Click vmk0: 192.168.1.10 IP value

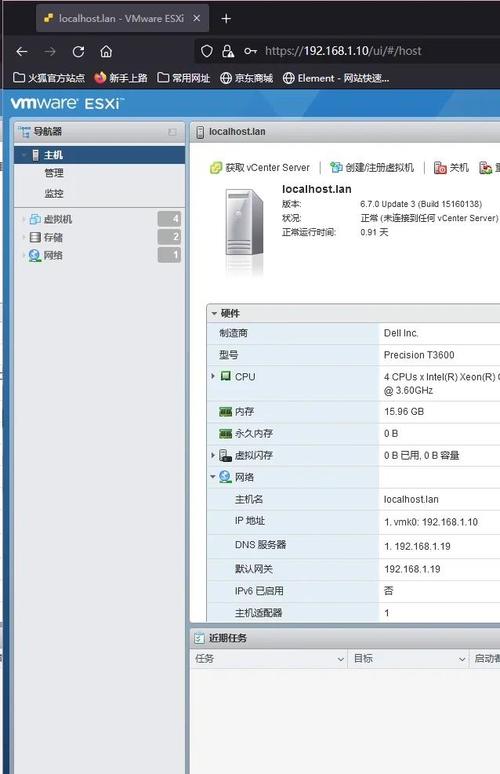click(431, 522)
